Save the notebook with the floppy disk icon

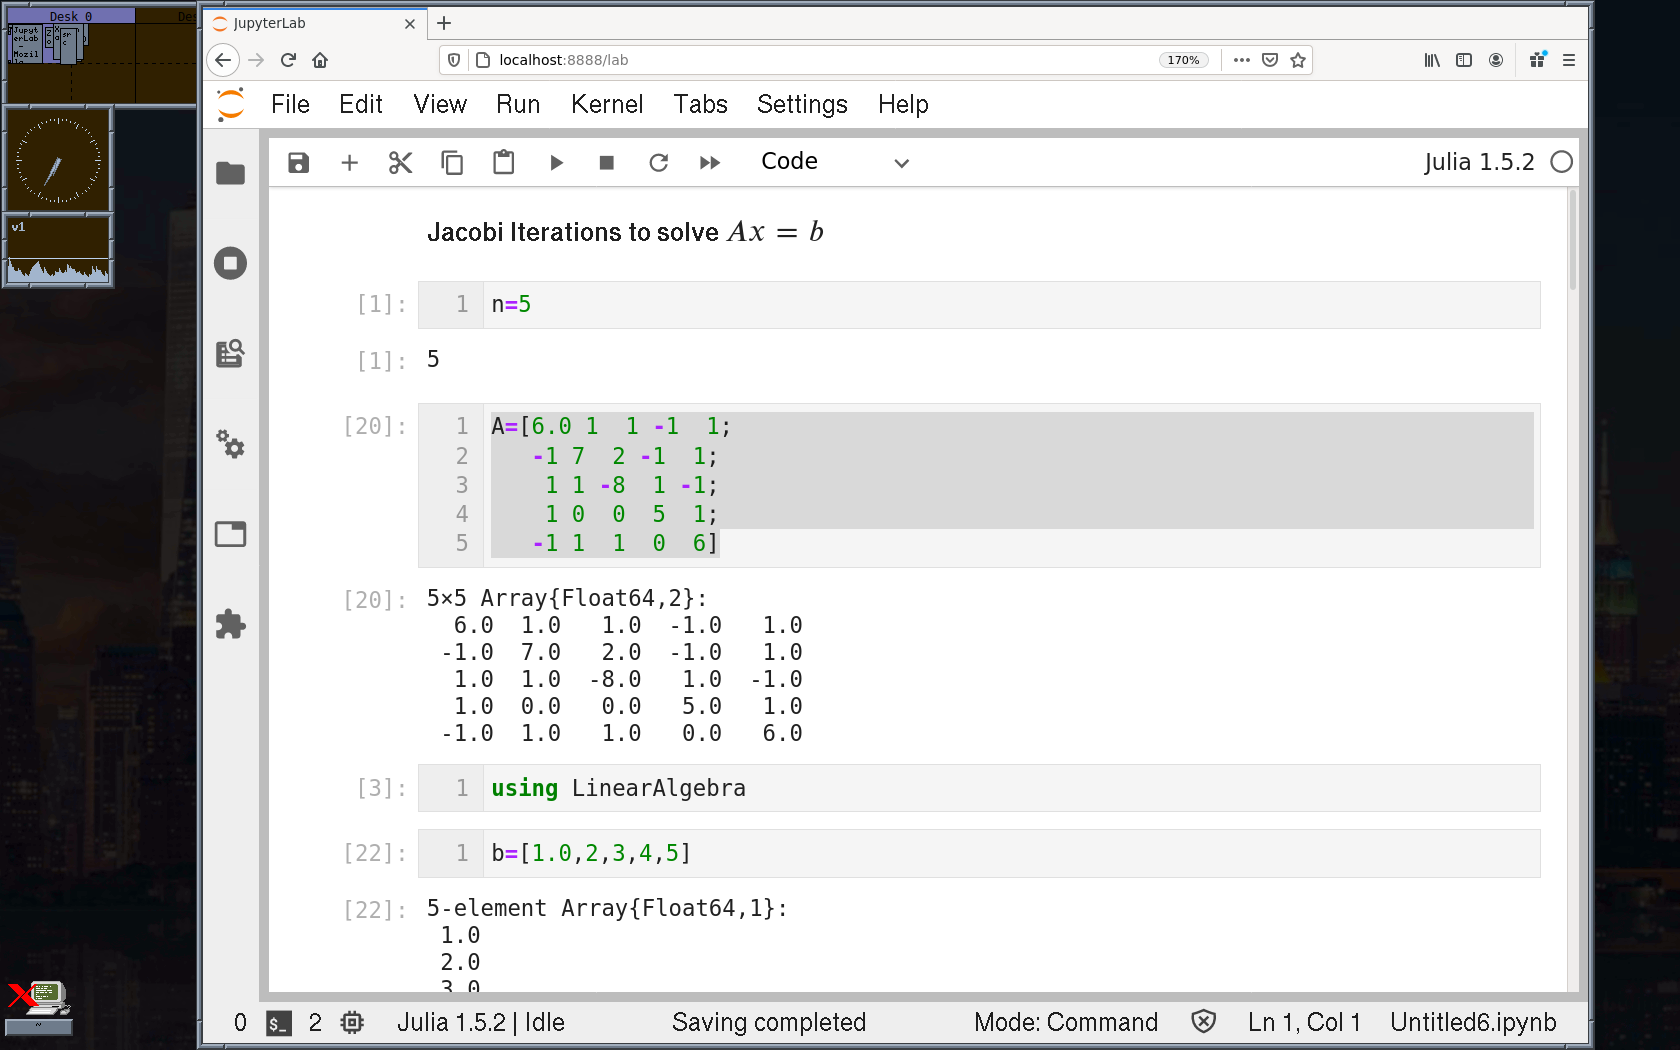[x=298, y=162]
